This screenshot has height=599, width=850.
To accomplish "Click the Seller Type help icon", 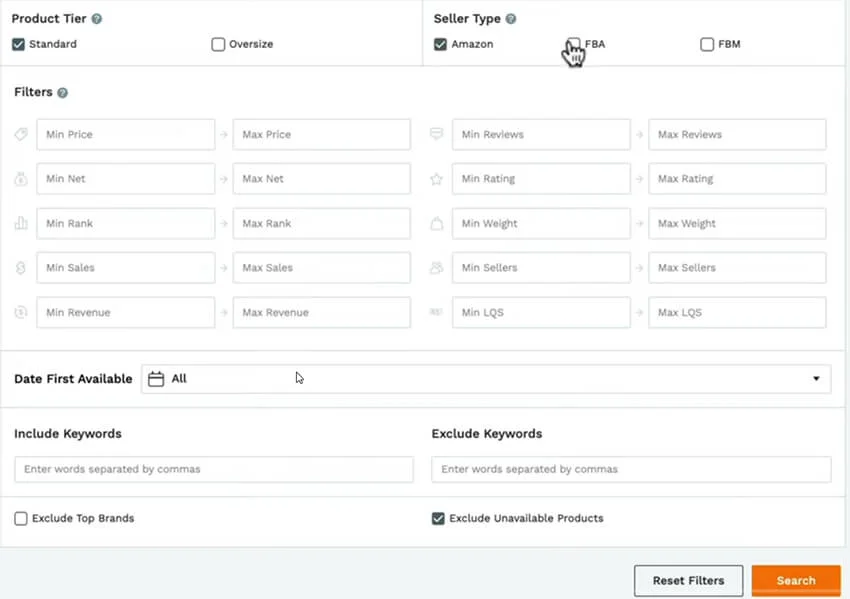I will click(510, 18).
